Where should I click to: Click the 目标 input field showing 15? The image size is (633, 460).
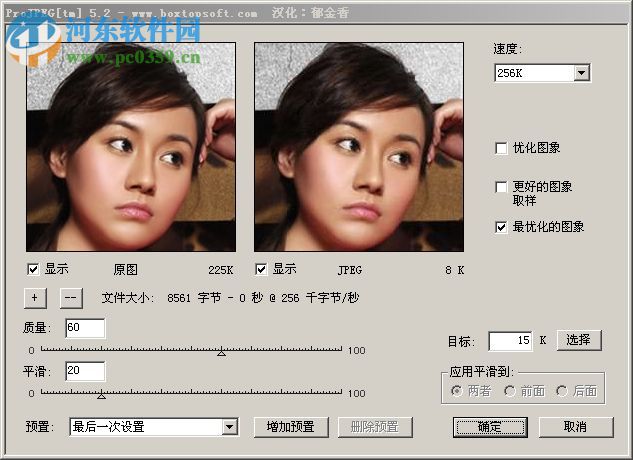[x=510, y=341]
